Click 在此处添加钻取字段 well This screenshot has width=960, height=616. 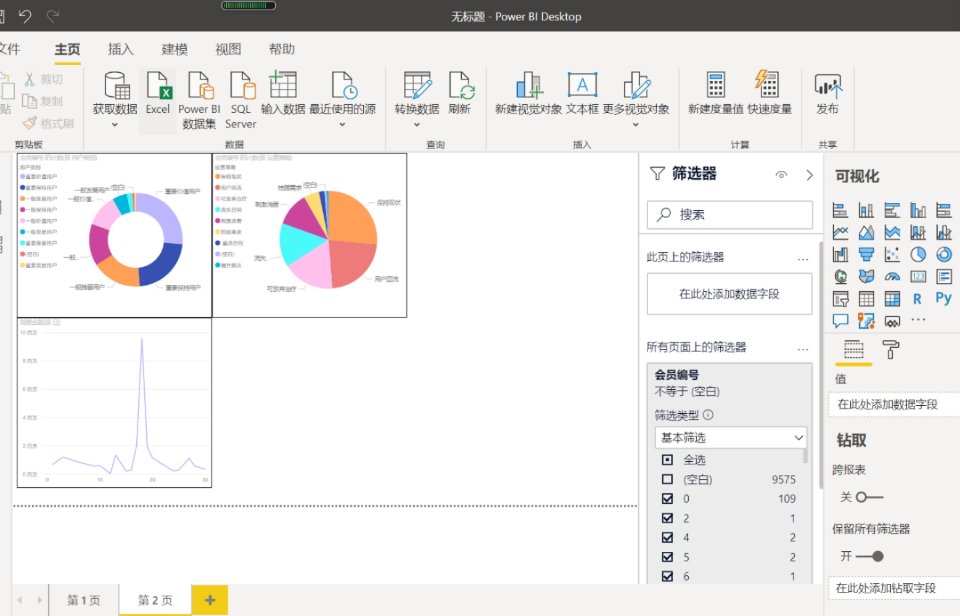click(893, 588)
